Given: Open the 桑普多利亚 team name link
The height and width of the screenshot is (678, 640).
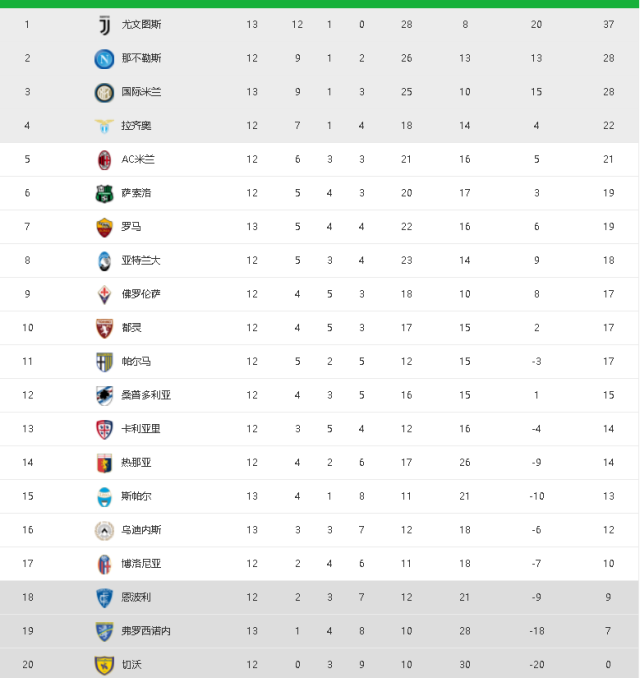Looking at the screenshot, I should pos(146,395).
